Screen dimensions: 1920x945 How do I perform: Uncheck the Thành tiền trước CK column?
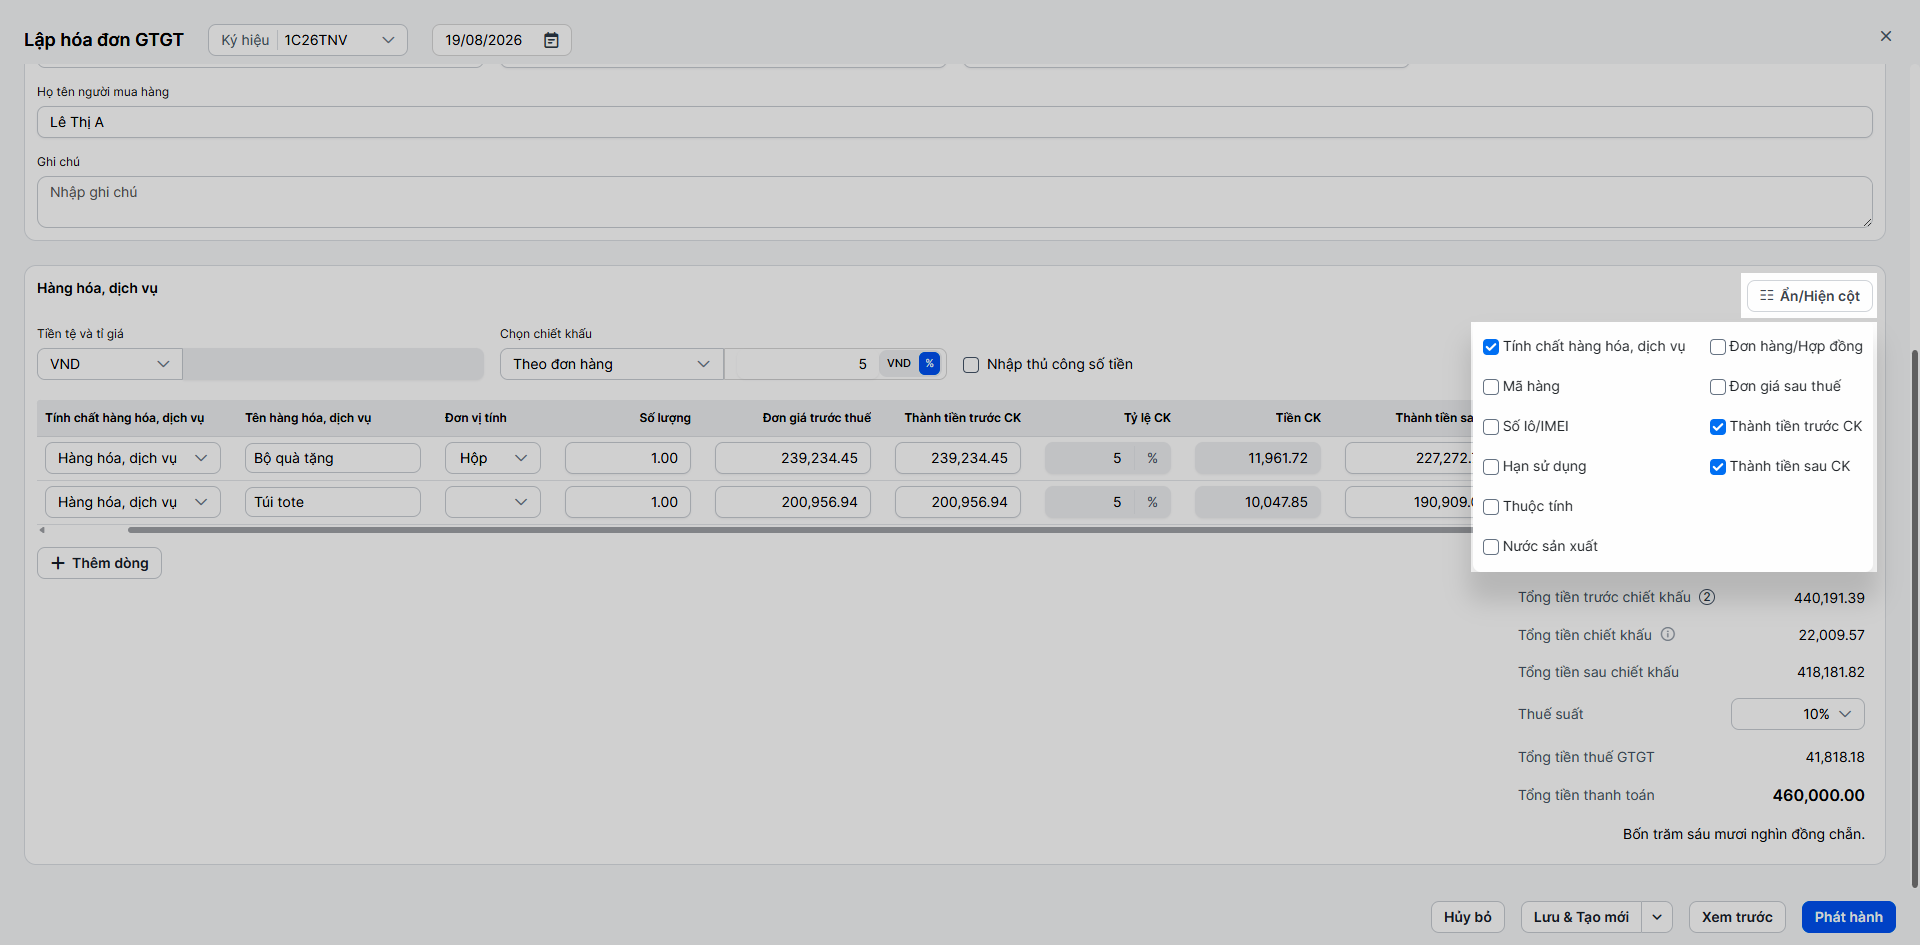(1718, 427)
